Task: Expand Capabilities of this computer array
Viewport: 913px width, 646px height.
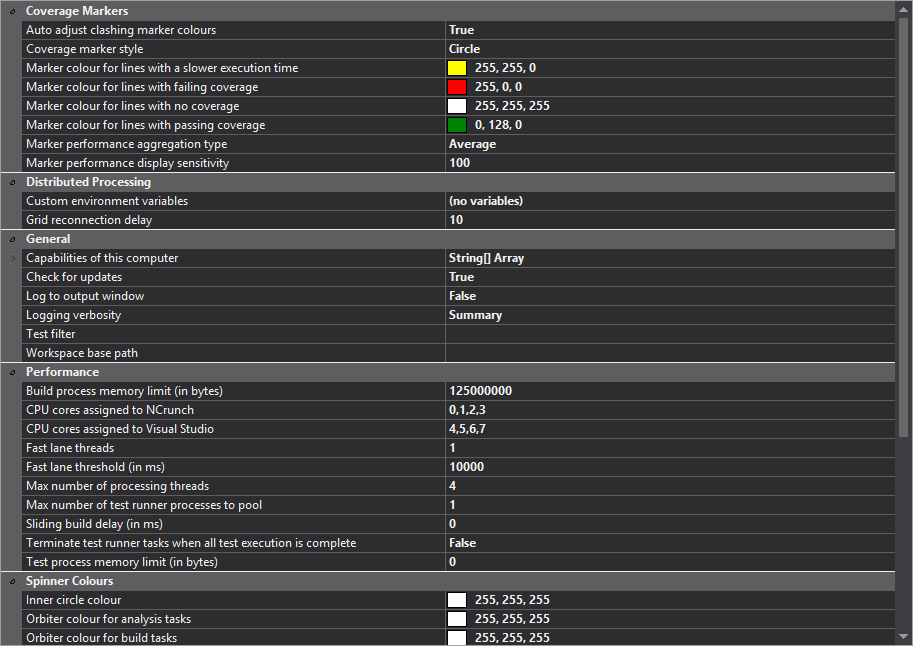Action: 12,258
